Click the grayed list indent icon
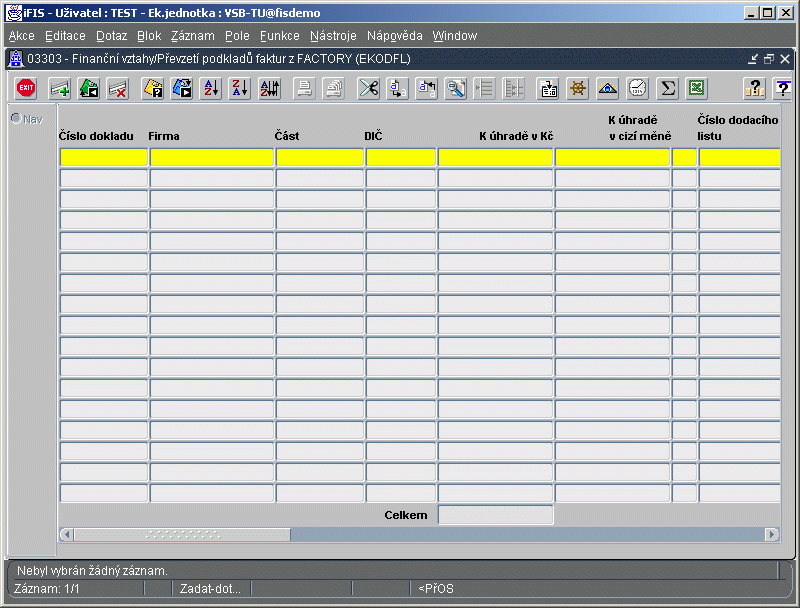The width and height of the screenshot is (800, 608). point(484,88)
